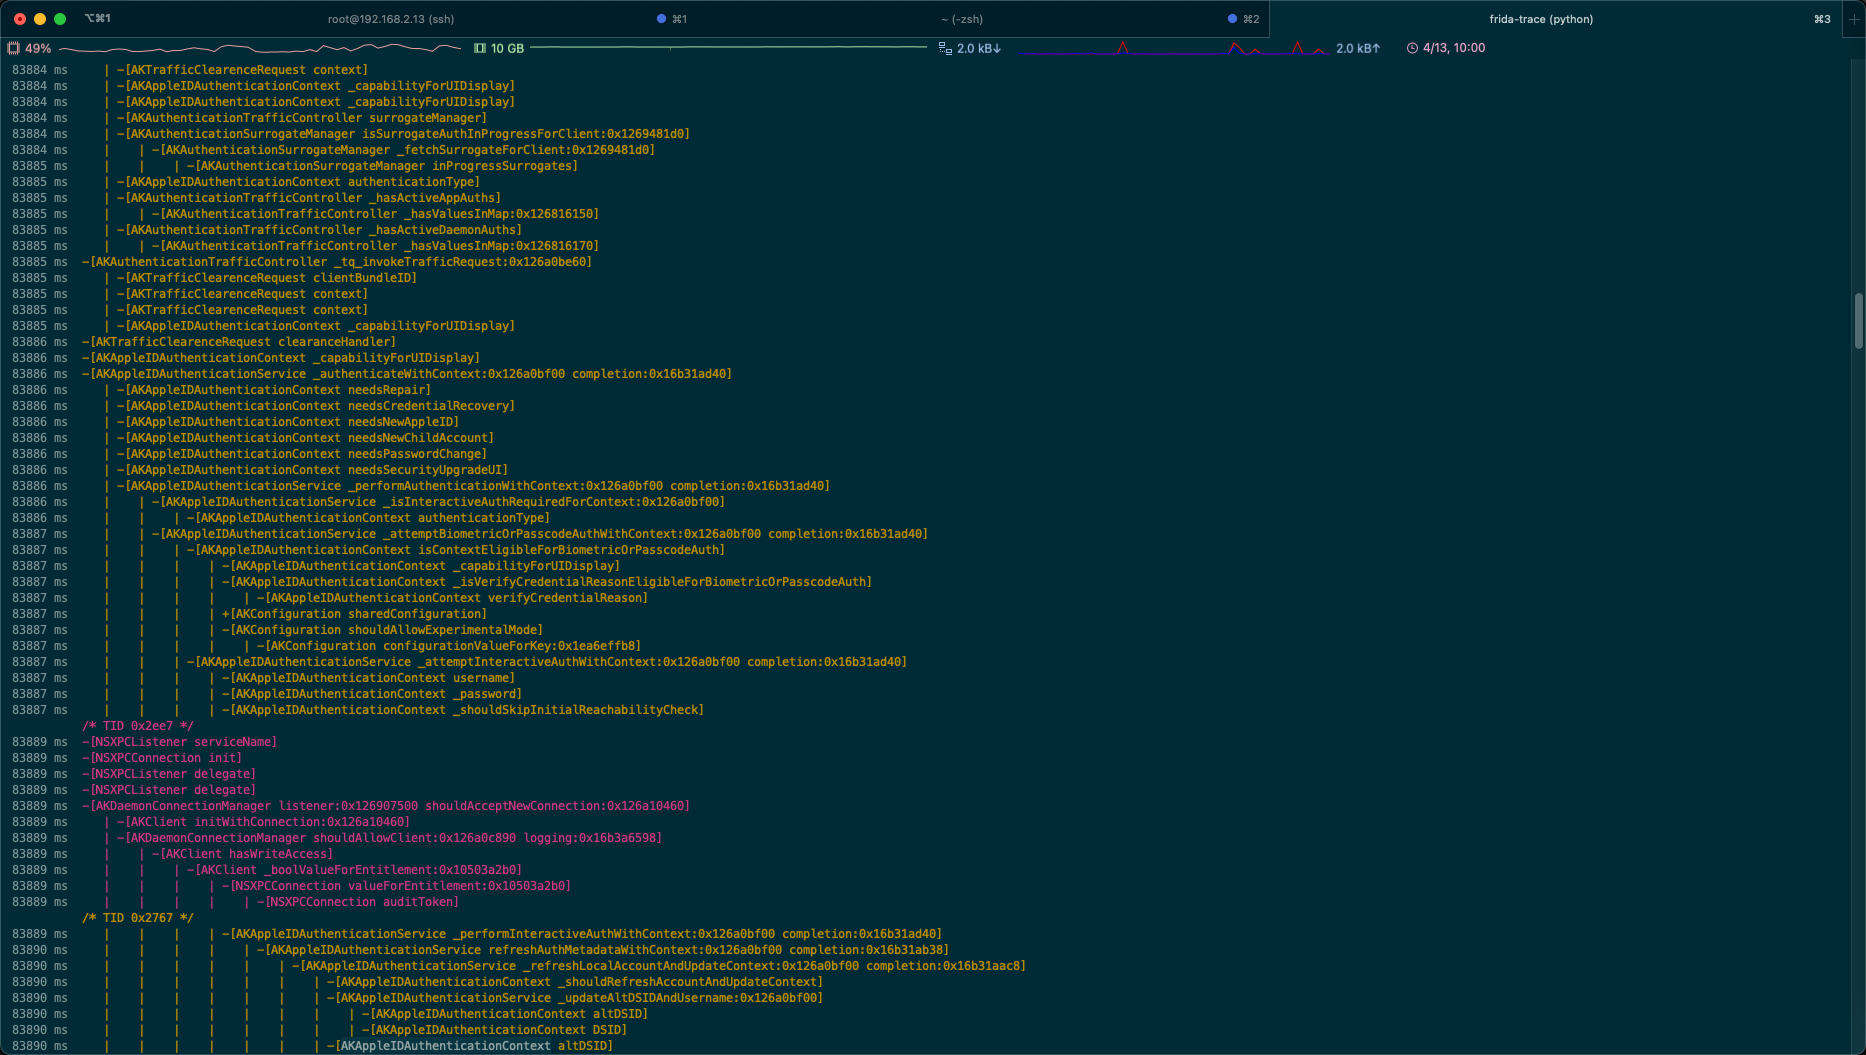Click the [NSXPCConnection init] line

(x=161, y=758)
